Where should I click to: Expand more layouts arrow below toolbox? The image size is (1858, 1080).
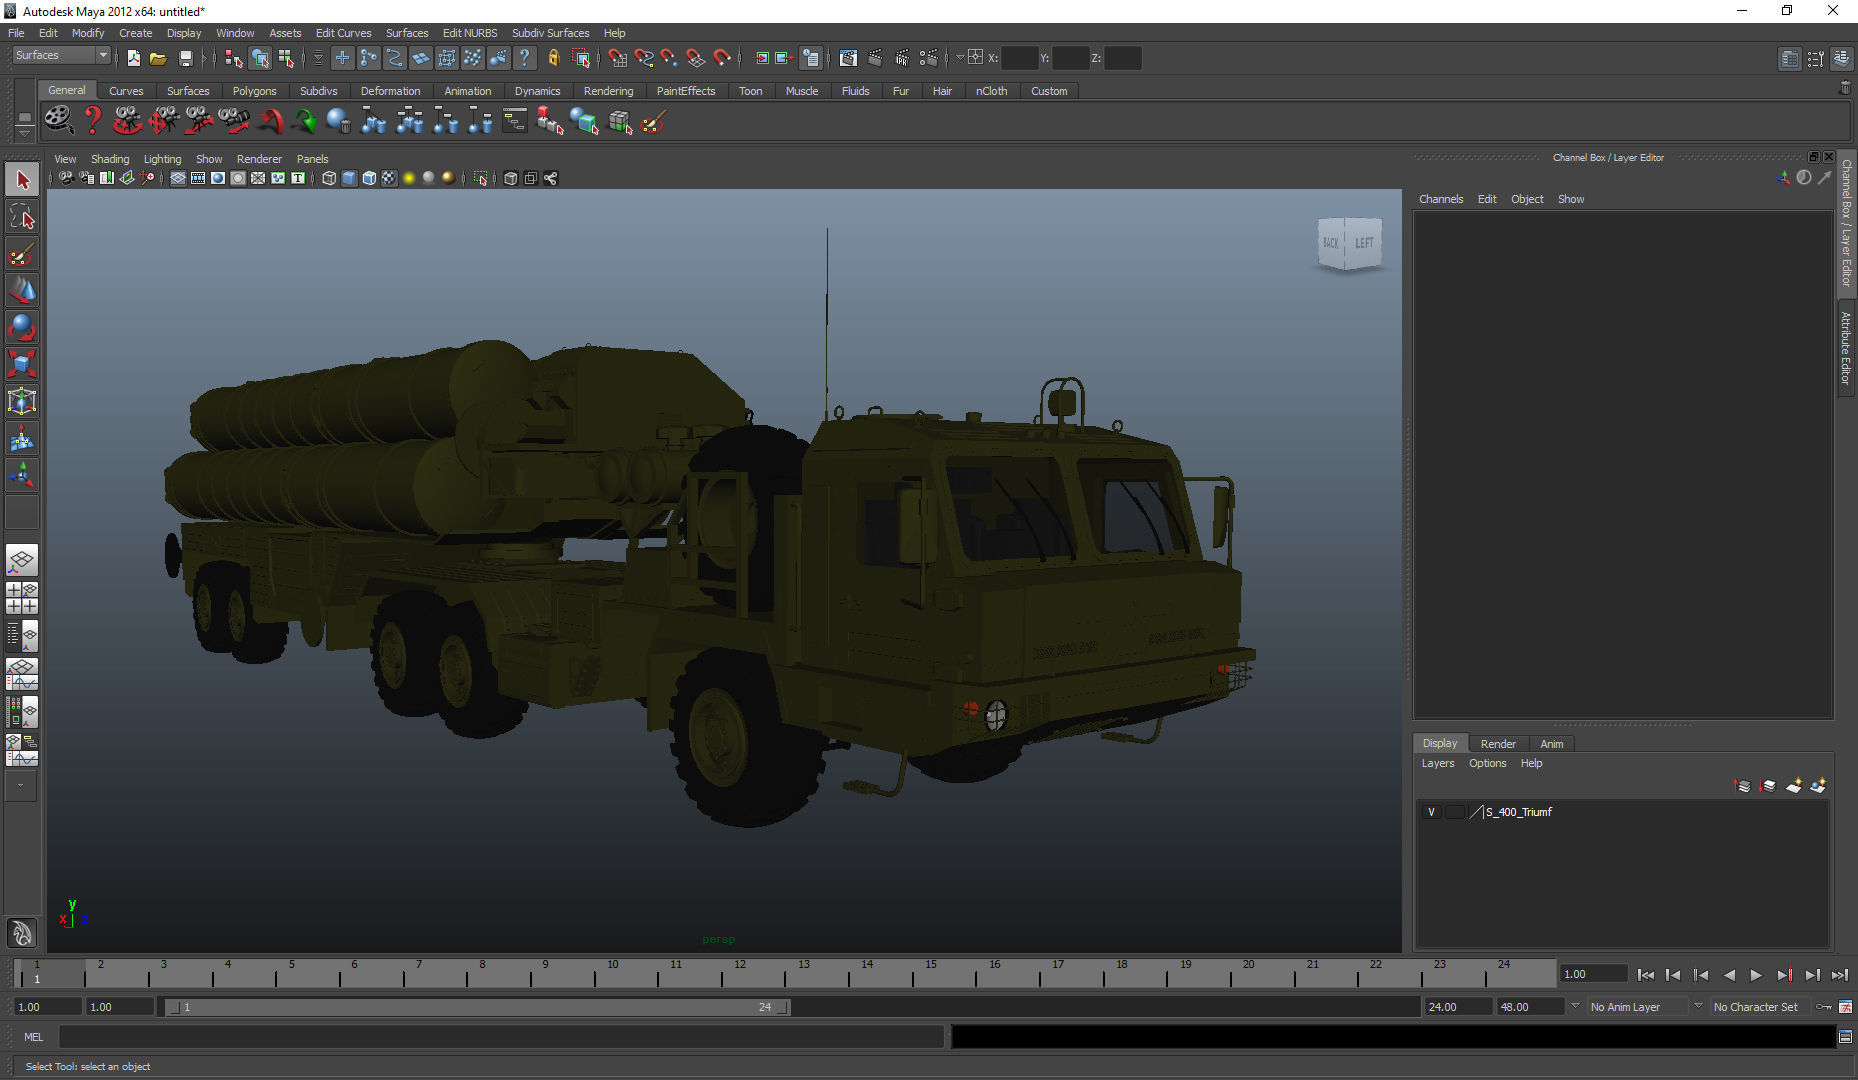(x=21, y=786)
